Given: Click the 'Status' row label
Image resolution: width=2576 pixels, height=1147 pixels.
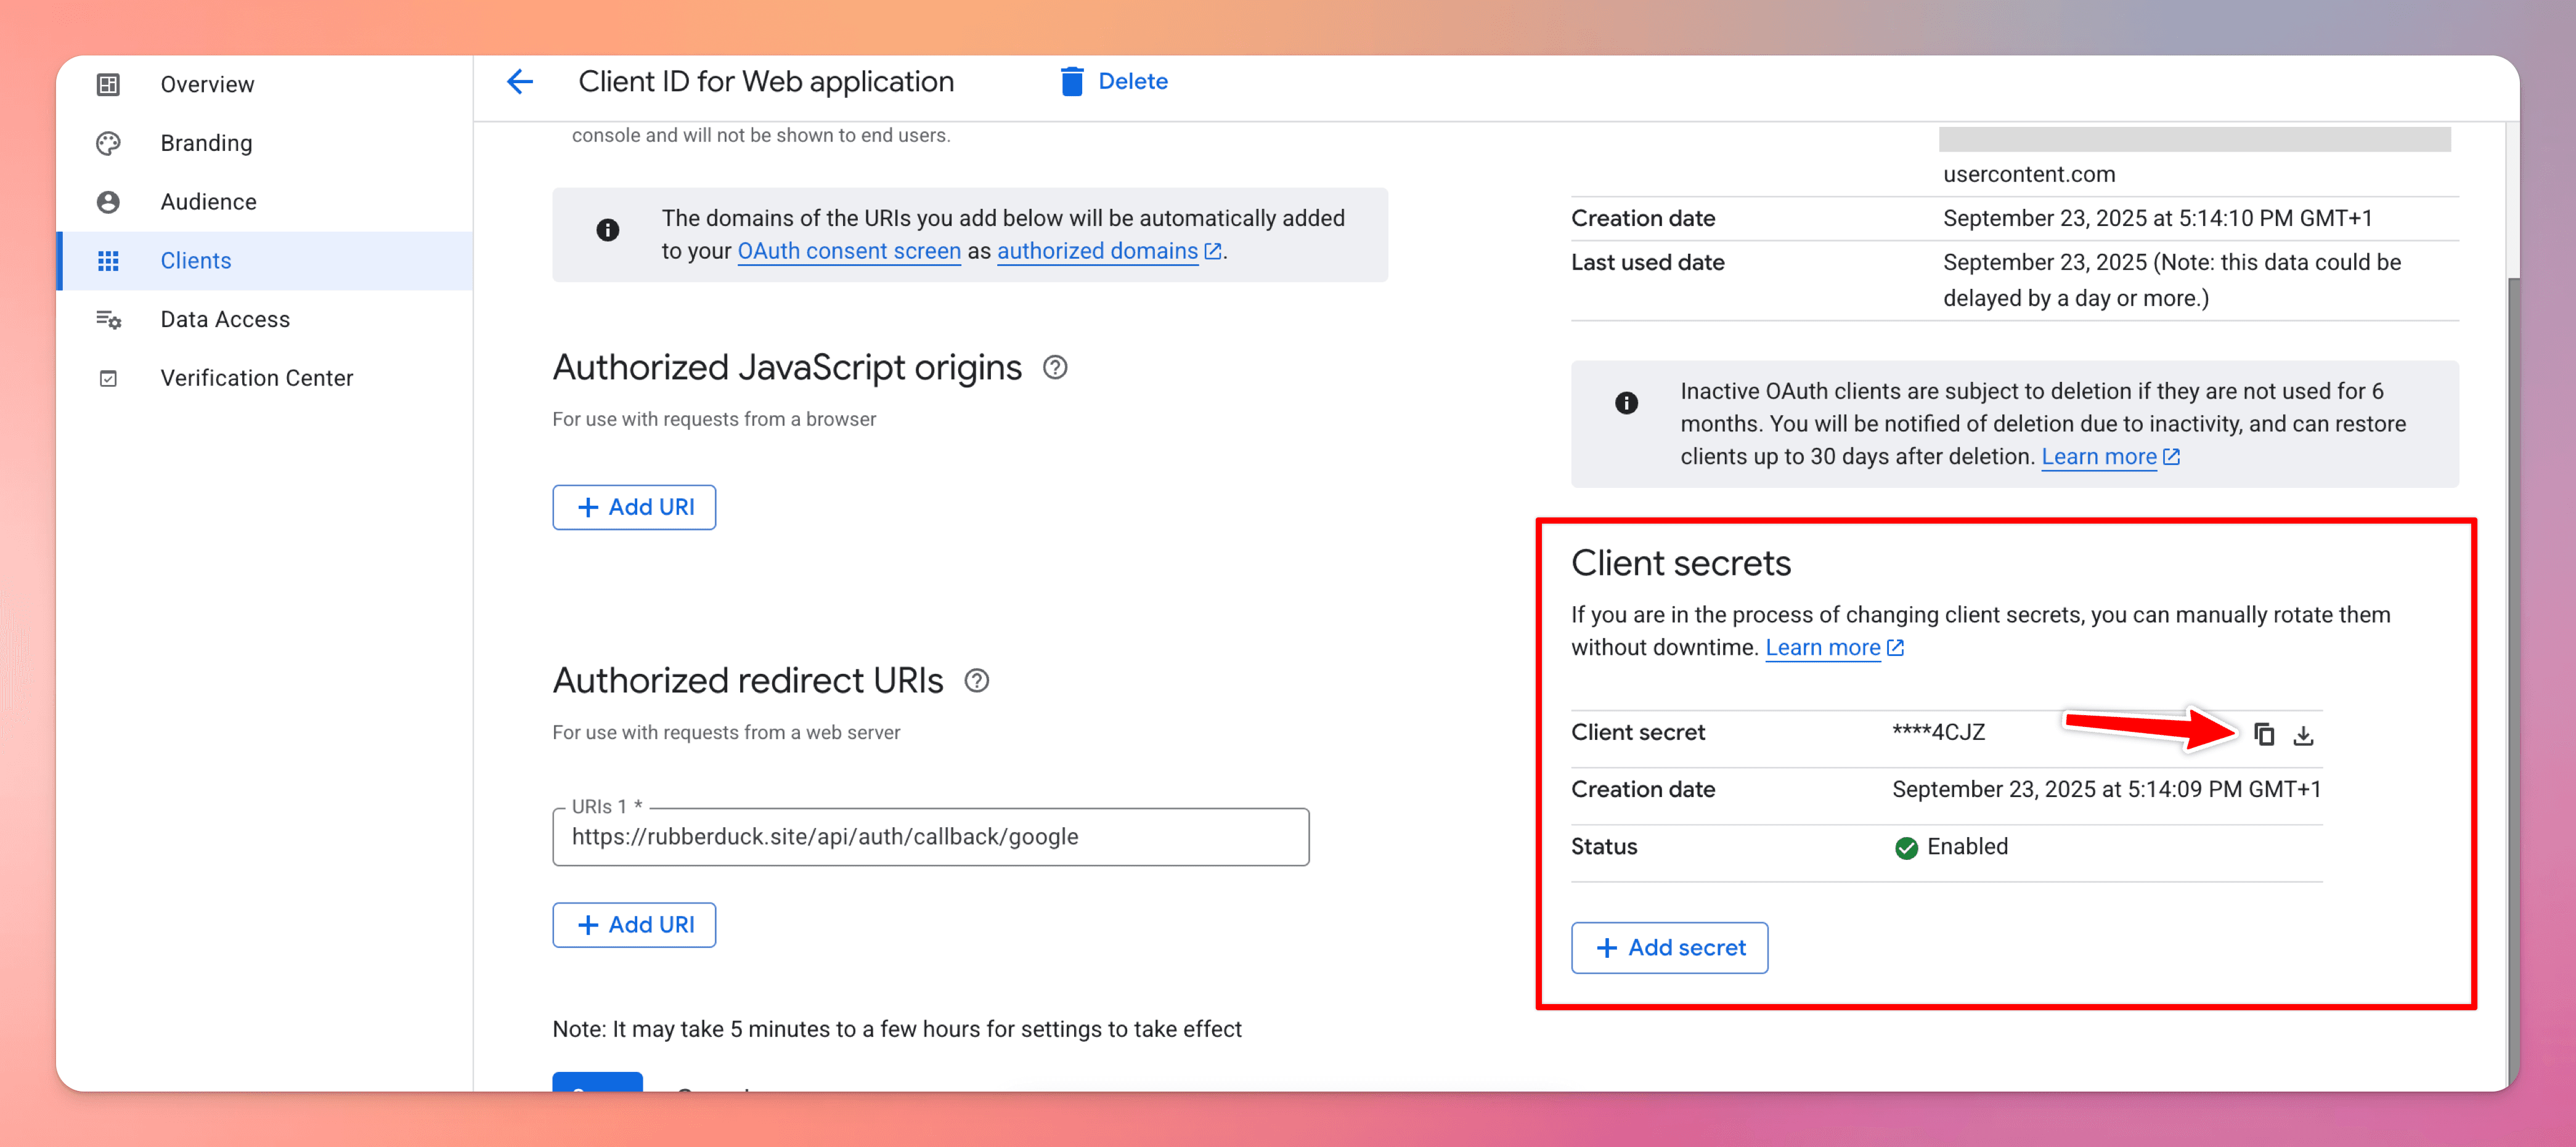Looking at the screenshot, I should point(1604,847).
